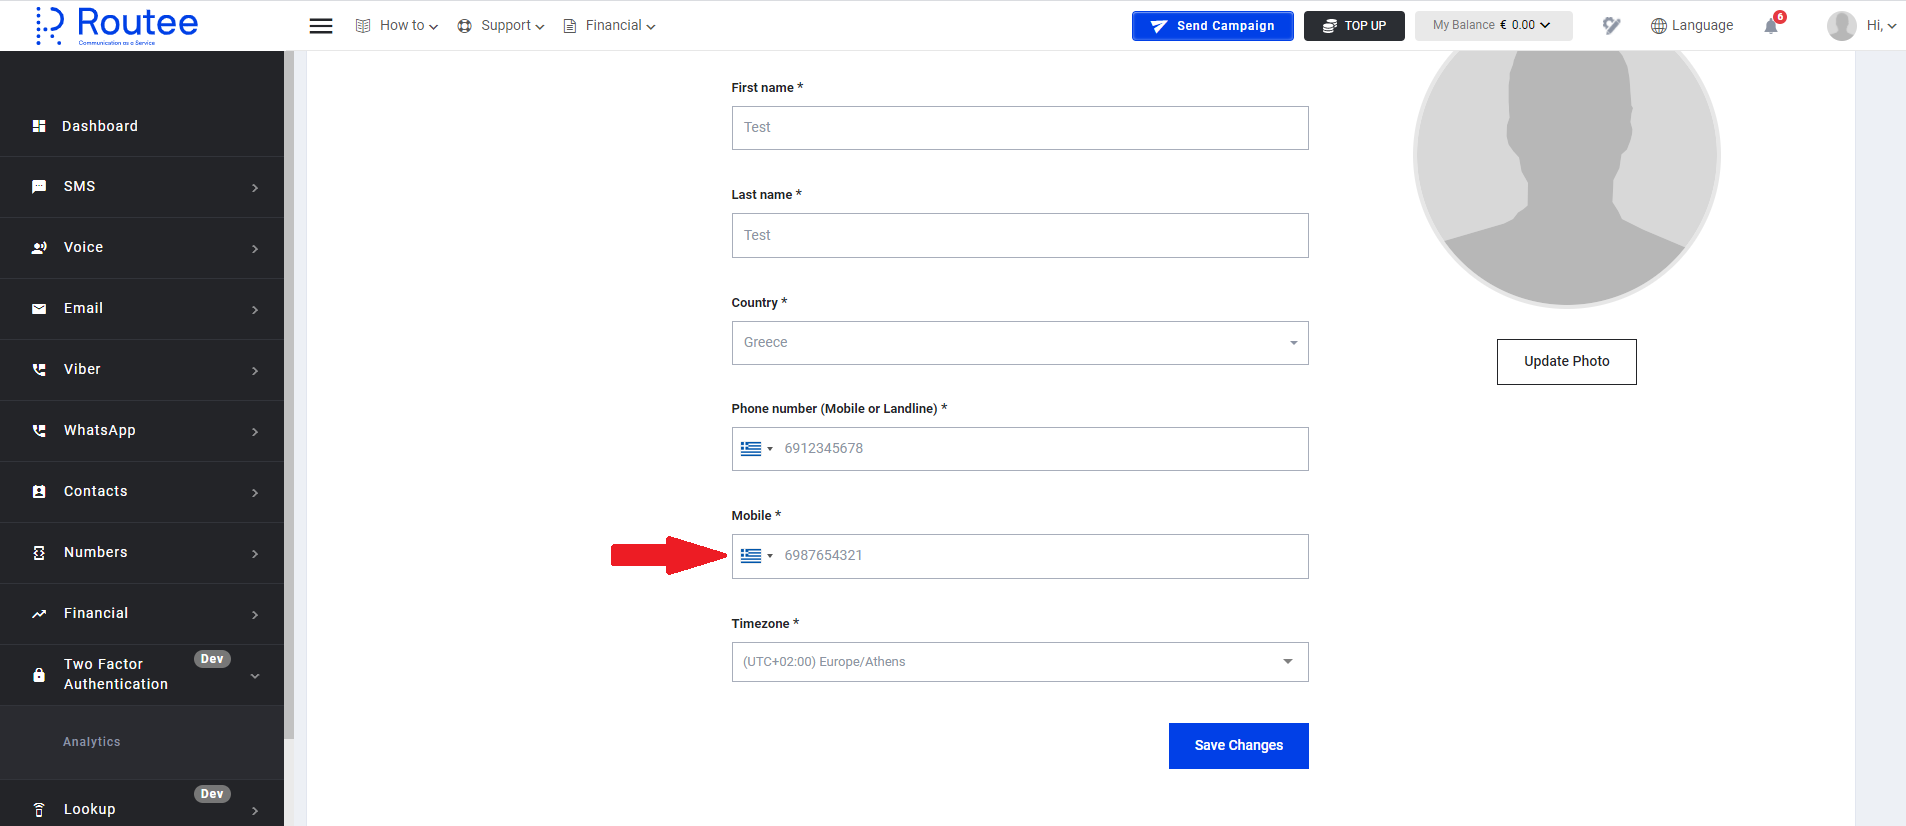Expand the SMS sidebar section
The image size is (1906, 826).
point(255,188)
